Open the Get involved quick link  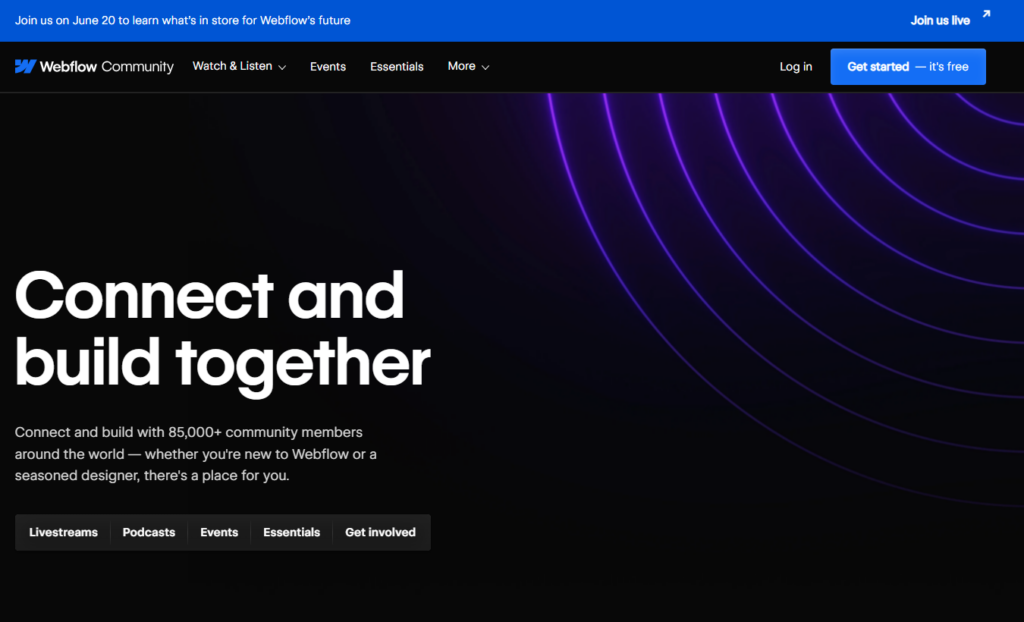click(380, 532)
